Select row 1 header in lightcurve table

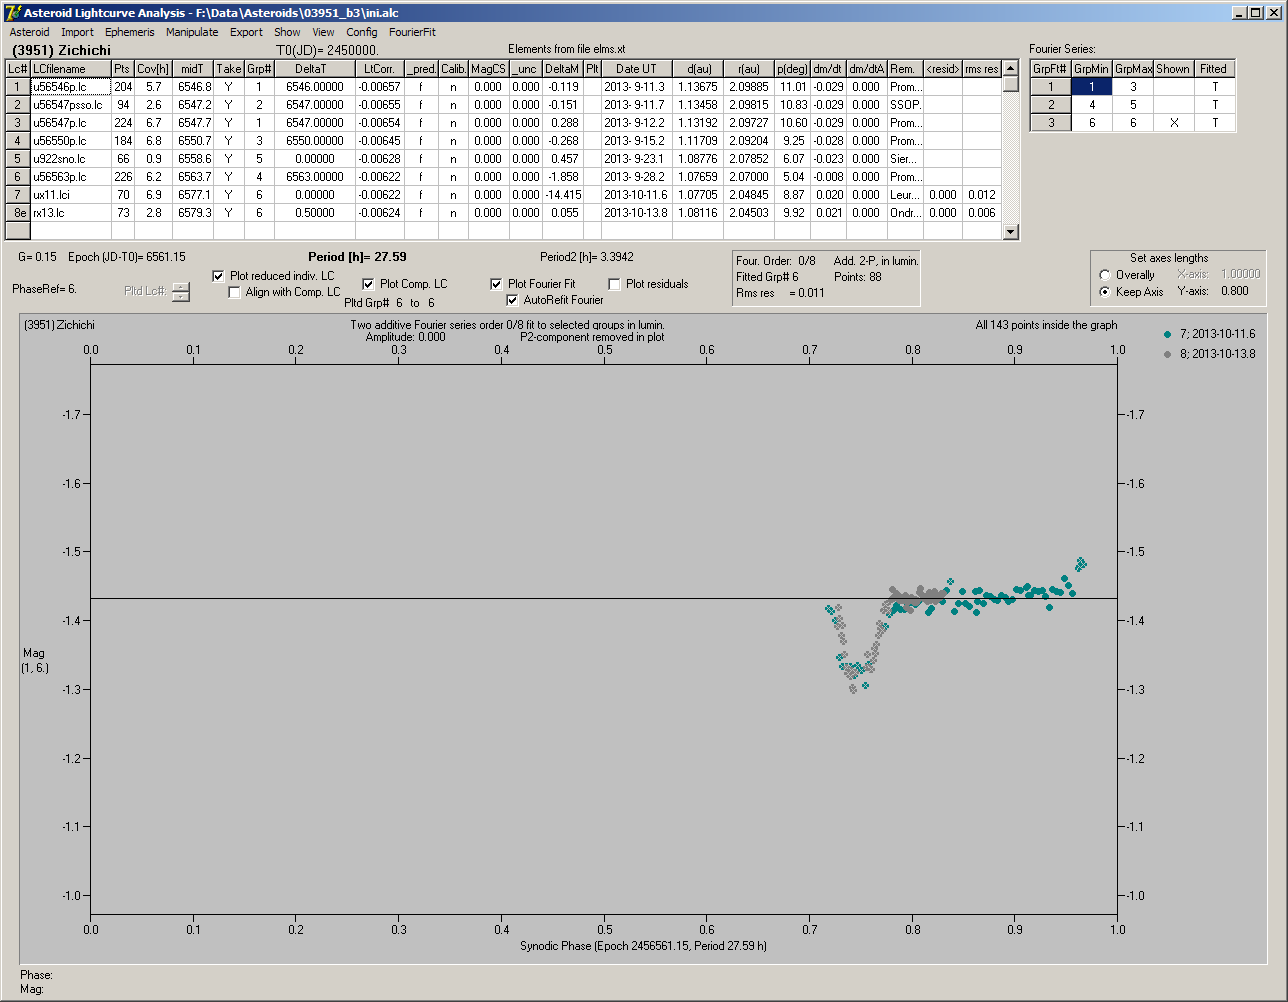(x=18, y=87)
